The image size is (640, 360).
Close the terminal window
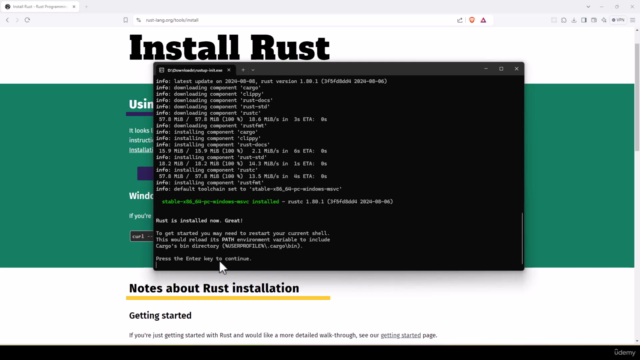point(516,69)
